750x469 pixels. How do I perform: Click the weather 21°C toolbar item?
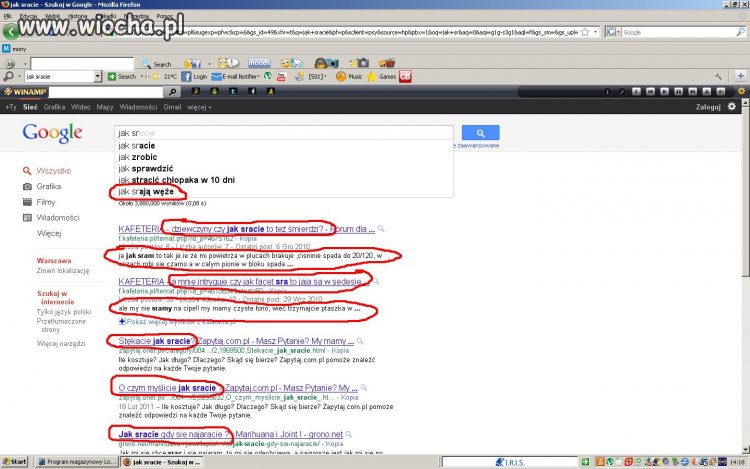(165, 76)
